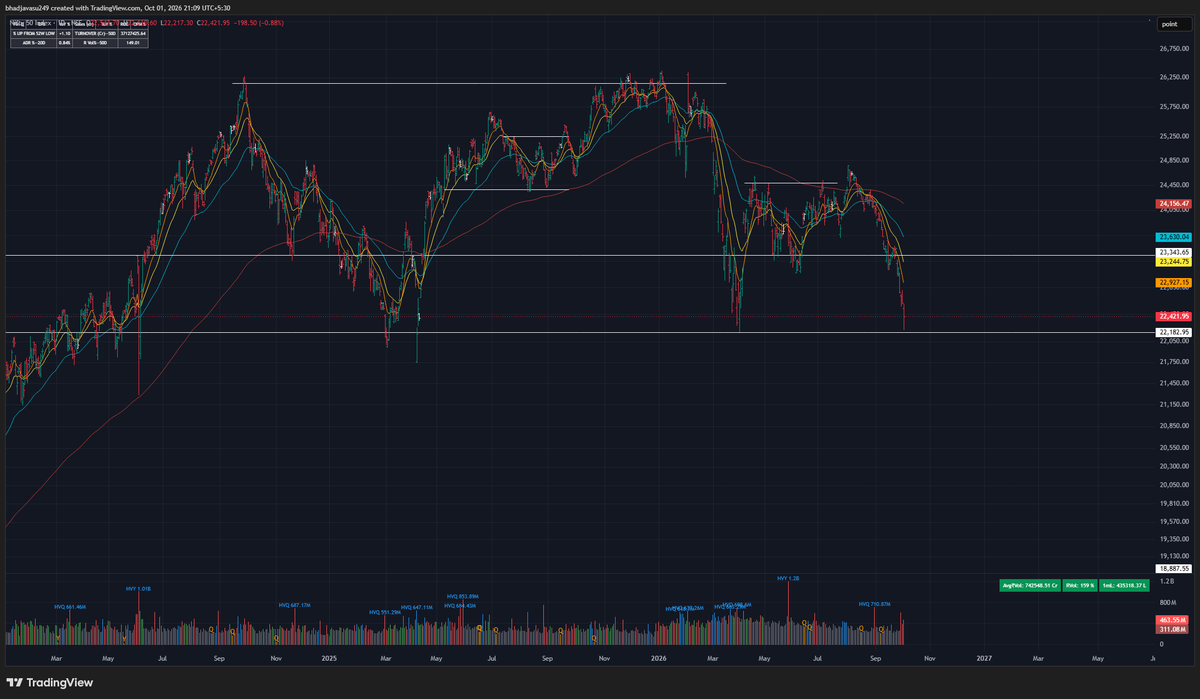
Task: Click the 2025 label on time axis
Action: tap(329, 658)
